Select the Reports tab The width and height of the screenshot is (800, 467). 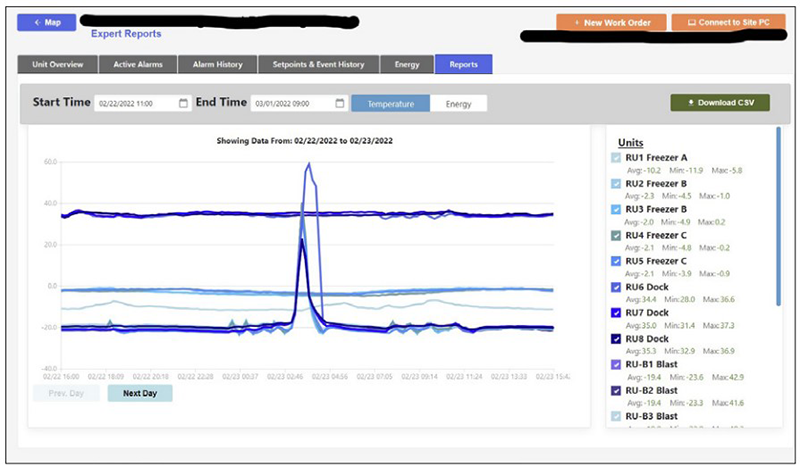coord(463,64)
